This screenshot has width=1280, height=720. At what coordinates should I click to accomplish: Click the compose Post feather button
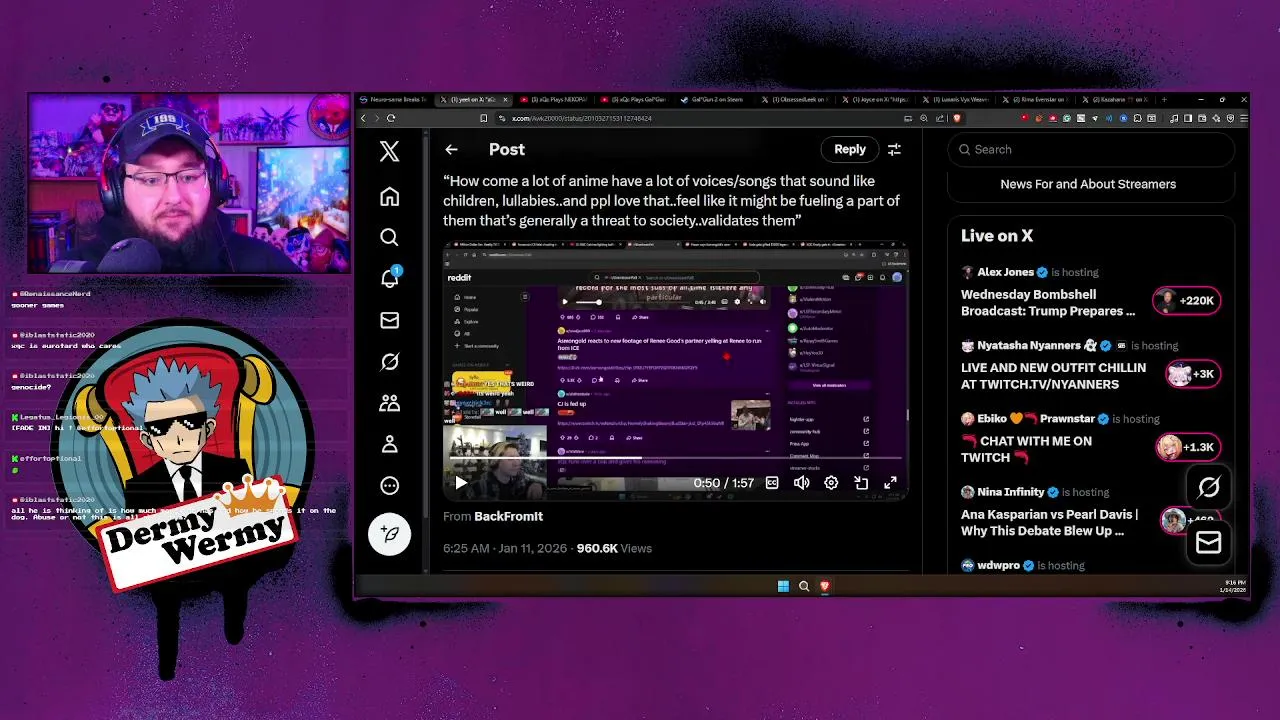click(x=389, y=534)
